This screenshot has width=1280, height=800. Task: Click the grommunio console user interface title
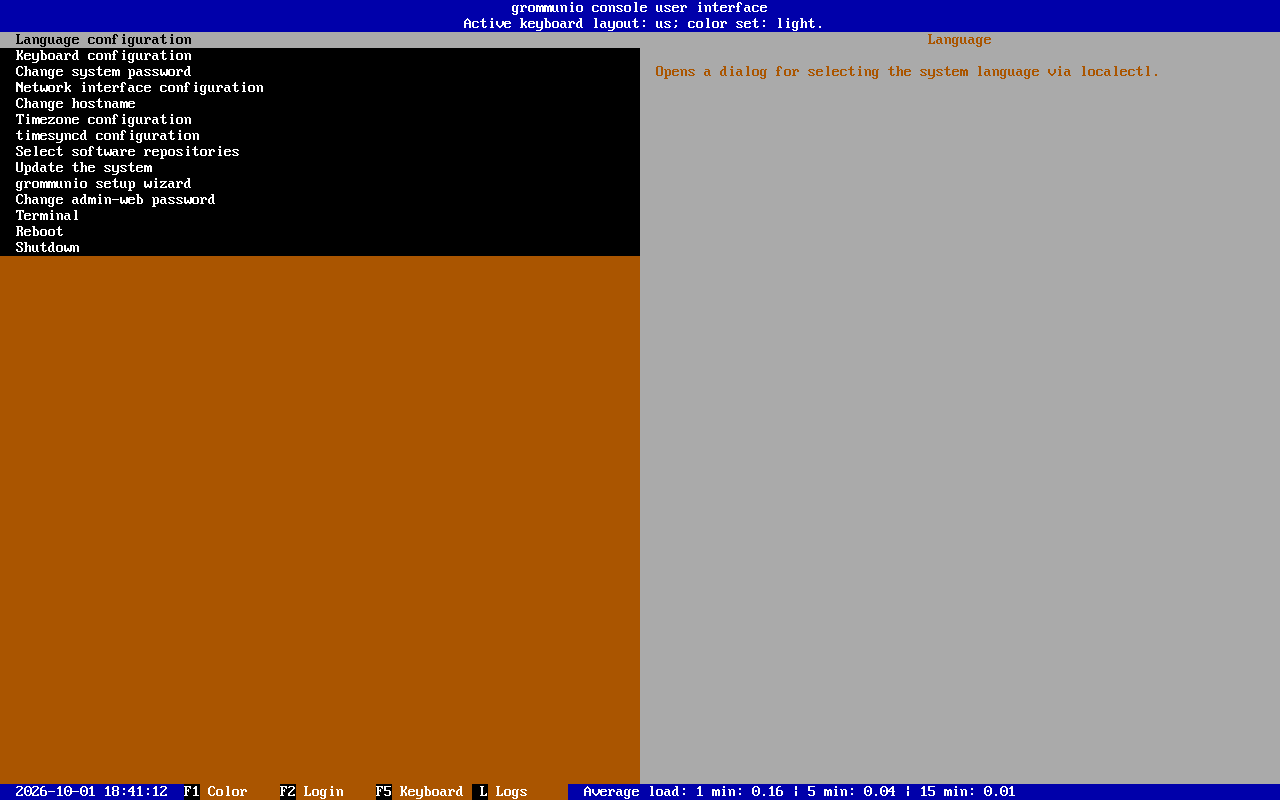pos(640,8)
